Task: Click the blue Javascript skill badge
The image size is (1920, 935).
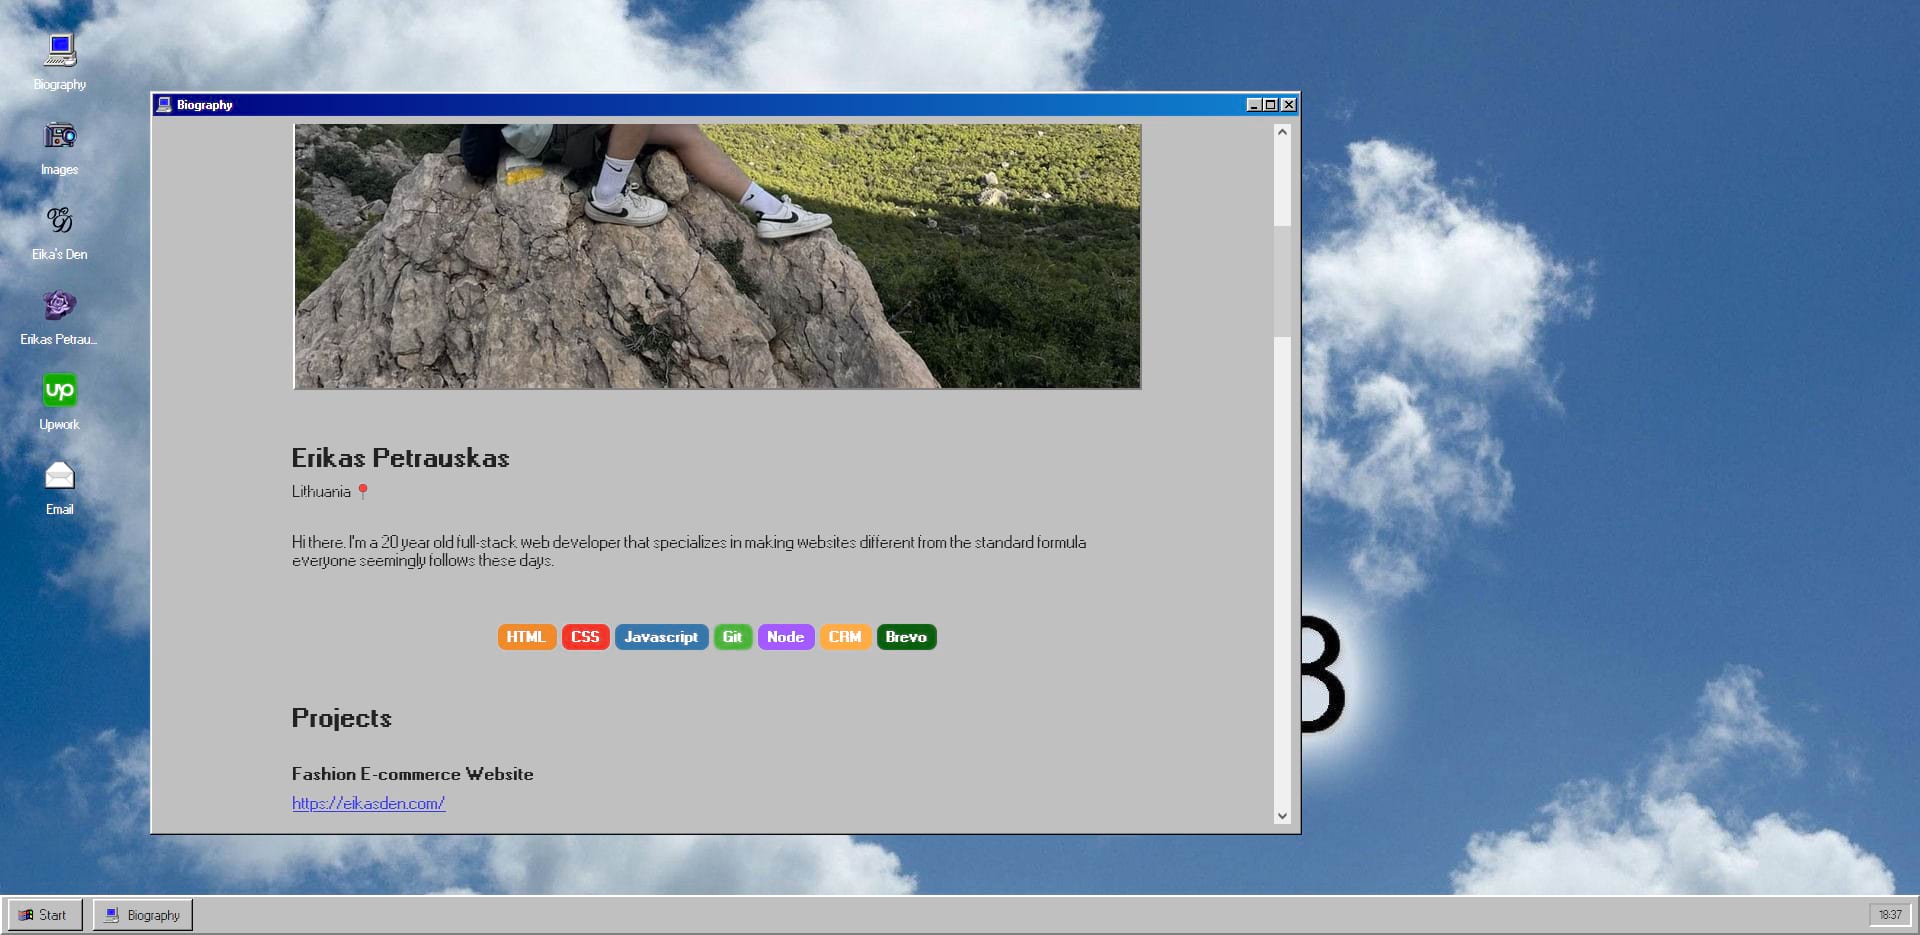Action: point(661,637)
